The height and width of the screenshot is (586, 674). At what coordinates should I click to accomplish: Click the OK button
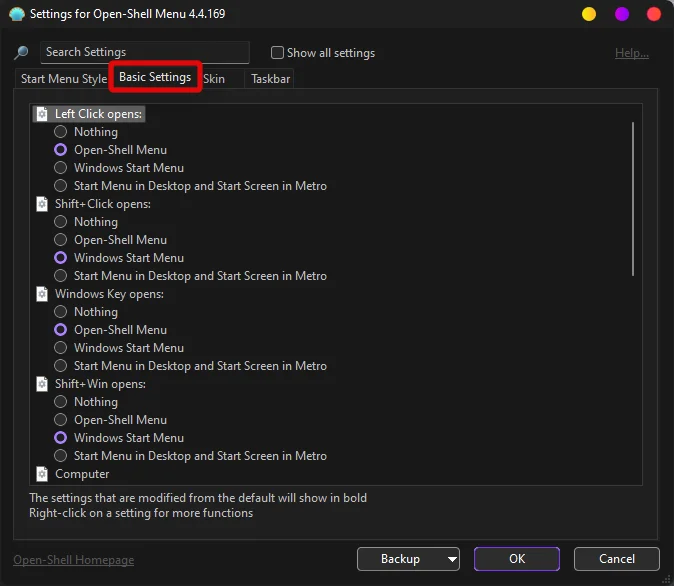pyautogui.click(x=517, y=559)
